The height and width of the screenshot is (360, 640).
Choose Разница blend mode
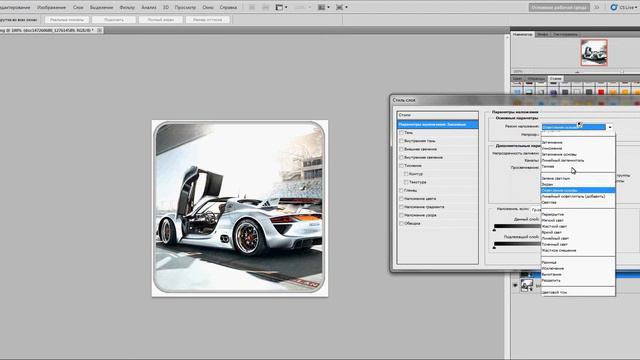tap(578, 262)
